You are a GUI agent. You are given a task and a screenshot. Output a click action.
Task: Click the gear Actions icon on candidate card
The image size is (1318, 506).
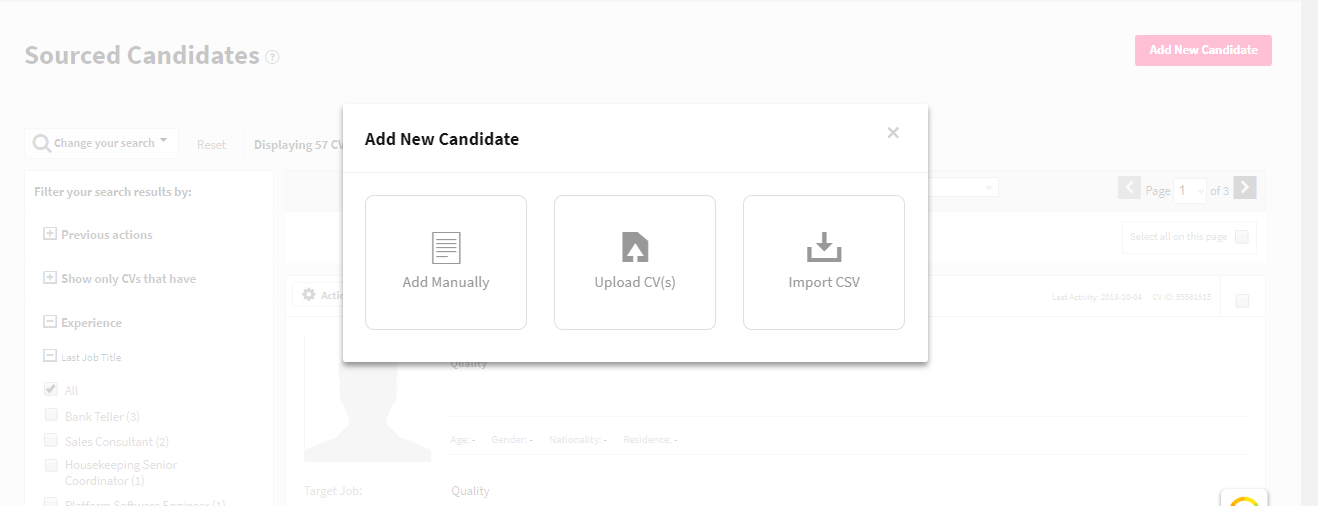[309, 295]
